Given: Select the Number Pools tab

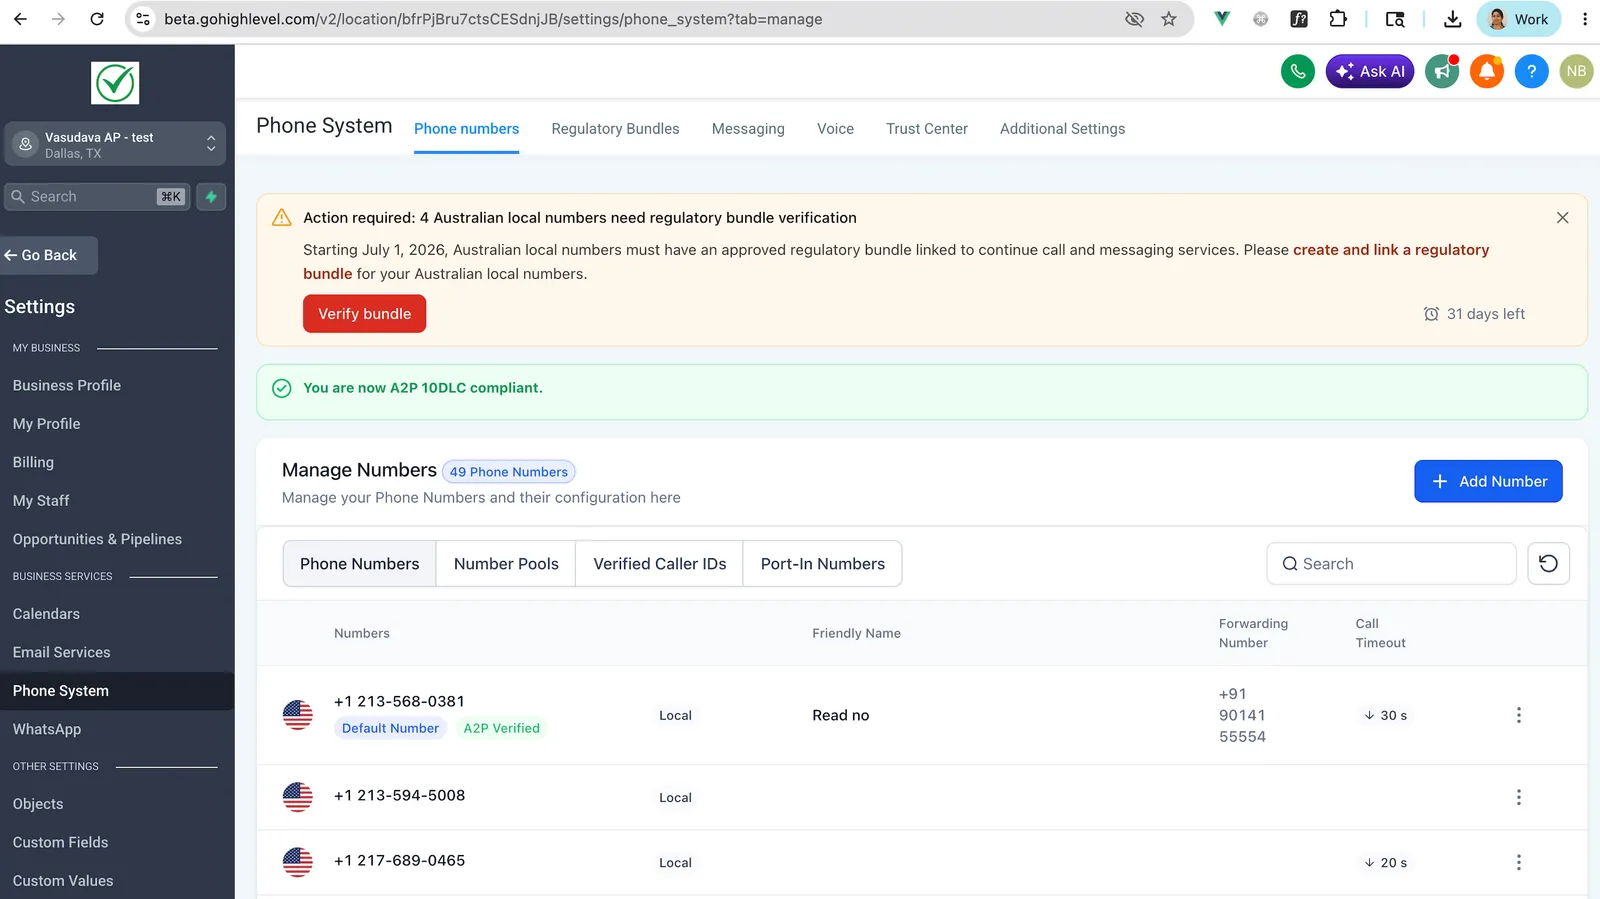Looking at the screenshot, I should coord(506,564).
